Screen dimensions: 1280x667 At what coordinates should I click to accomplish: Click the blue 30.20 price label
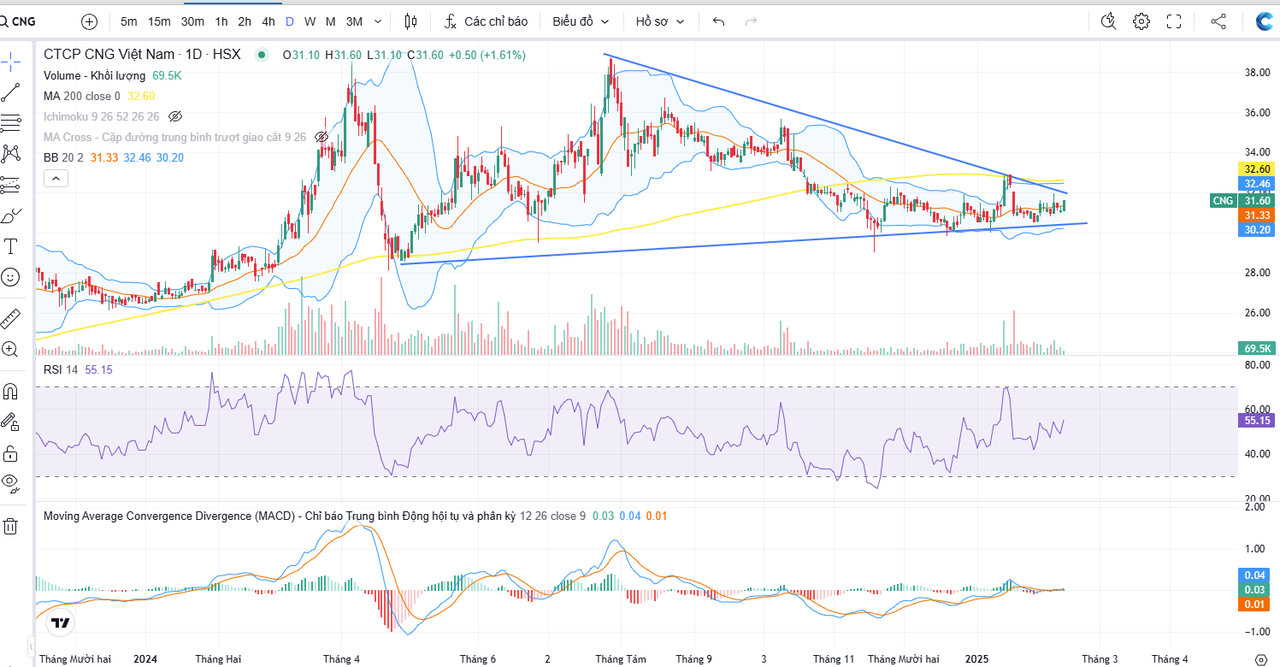(x=1257, y=230)
